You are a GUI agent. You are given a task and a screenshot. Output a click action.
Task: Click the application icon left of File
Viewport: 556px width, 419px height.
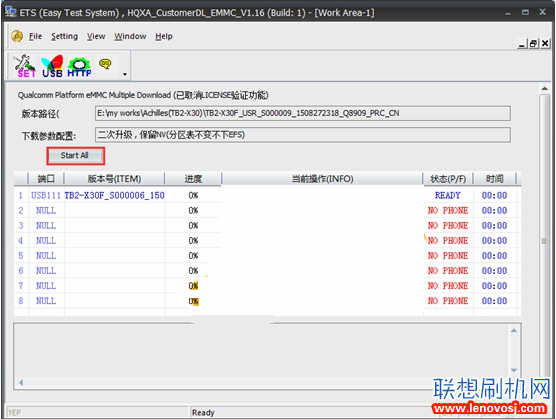coord(17,36)
